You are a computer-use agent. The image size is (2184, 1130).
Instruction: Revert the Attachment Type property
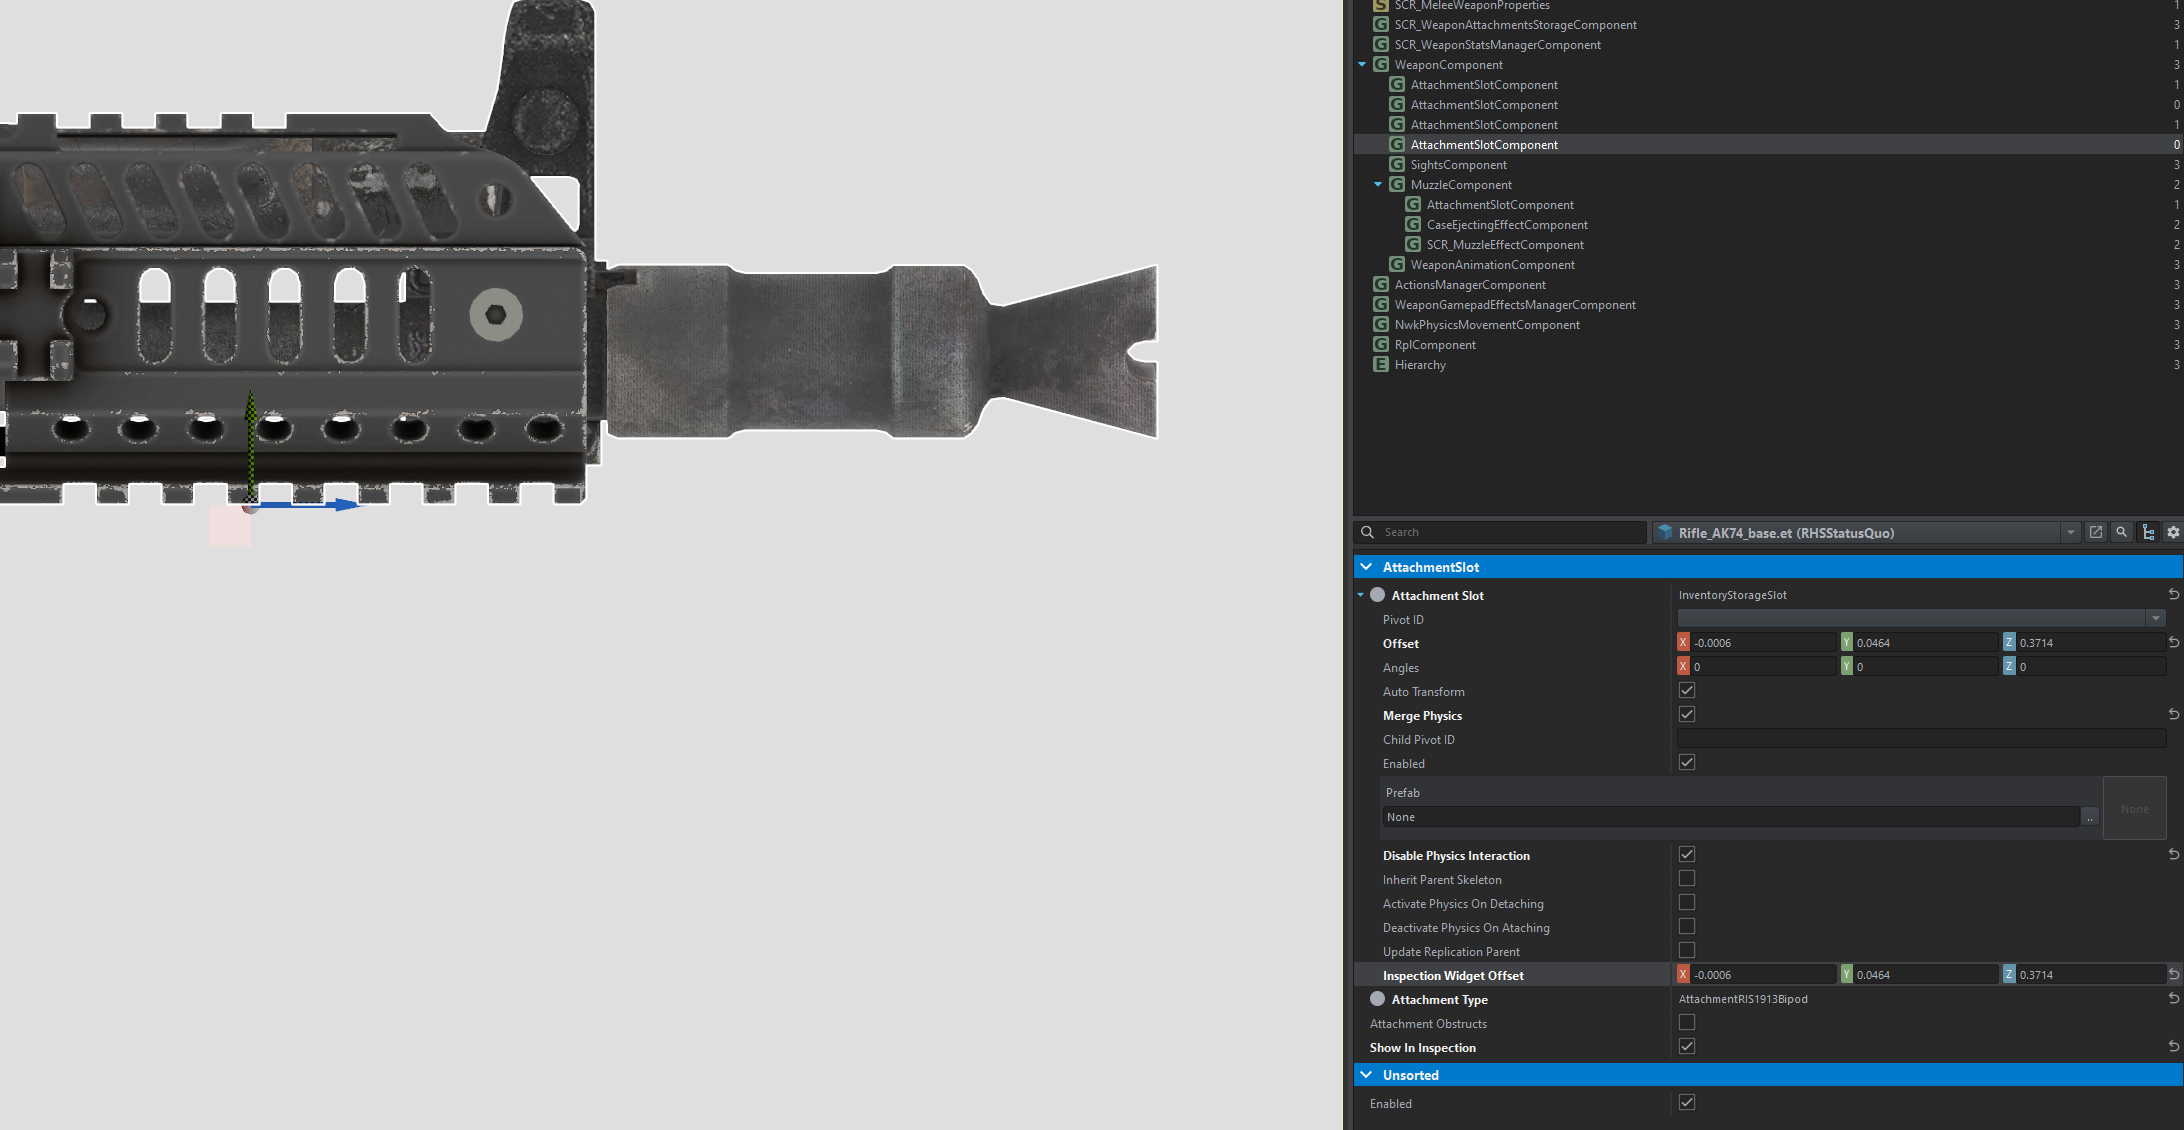tap(2173, 999)
